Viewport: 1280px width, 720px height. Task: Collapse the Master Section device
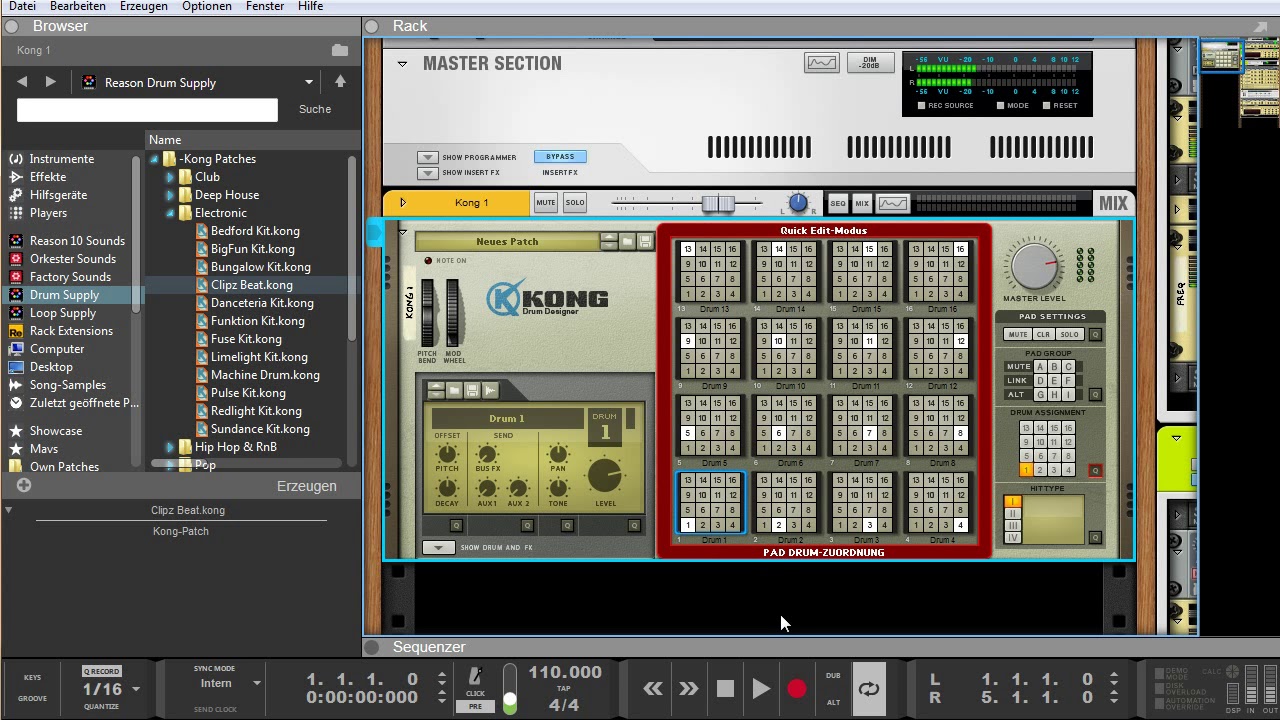(x=402, y=64)
